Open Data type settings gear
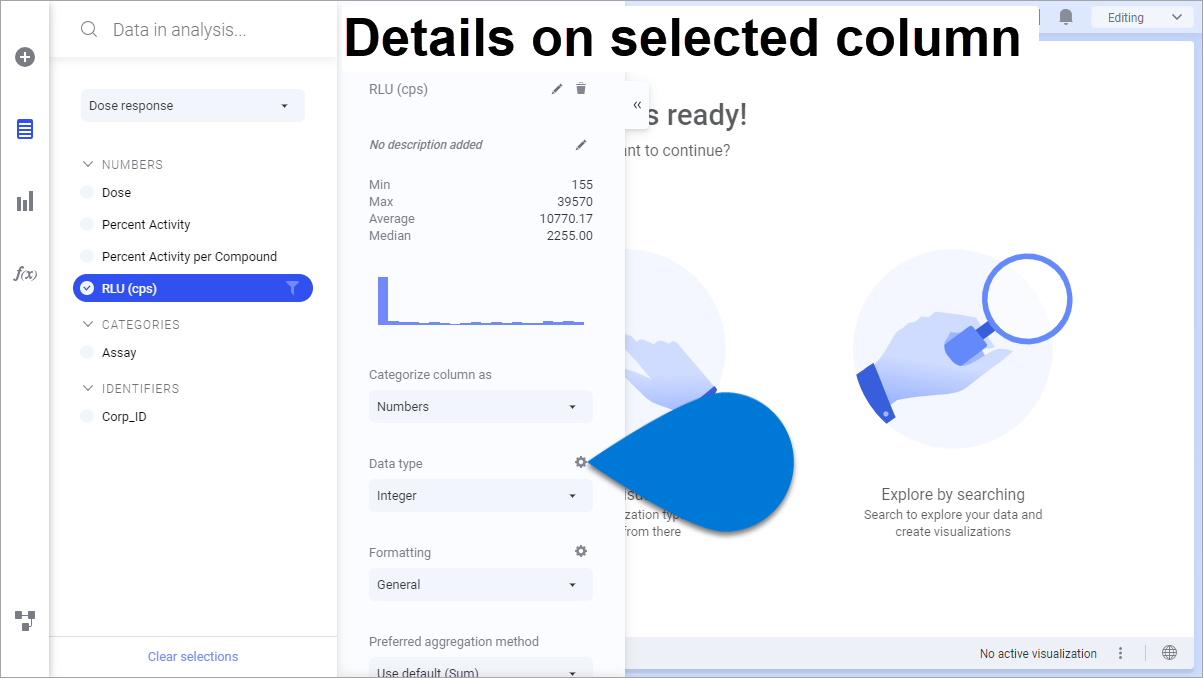 pyautogui.click(x=581, y=462)
